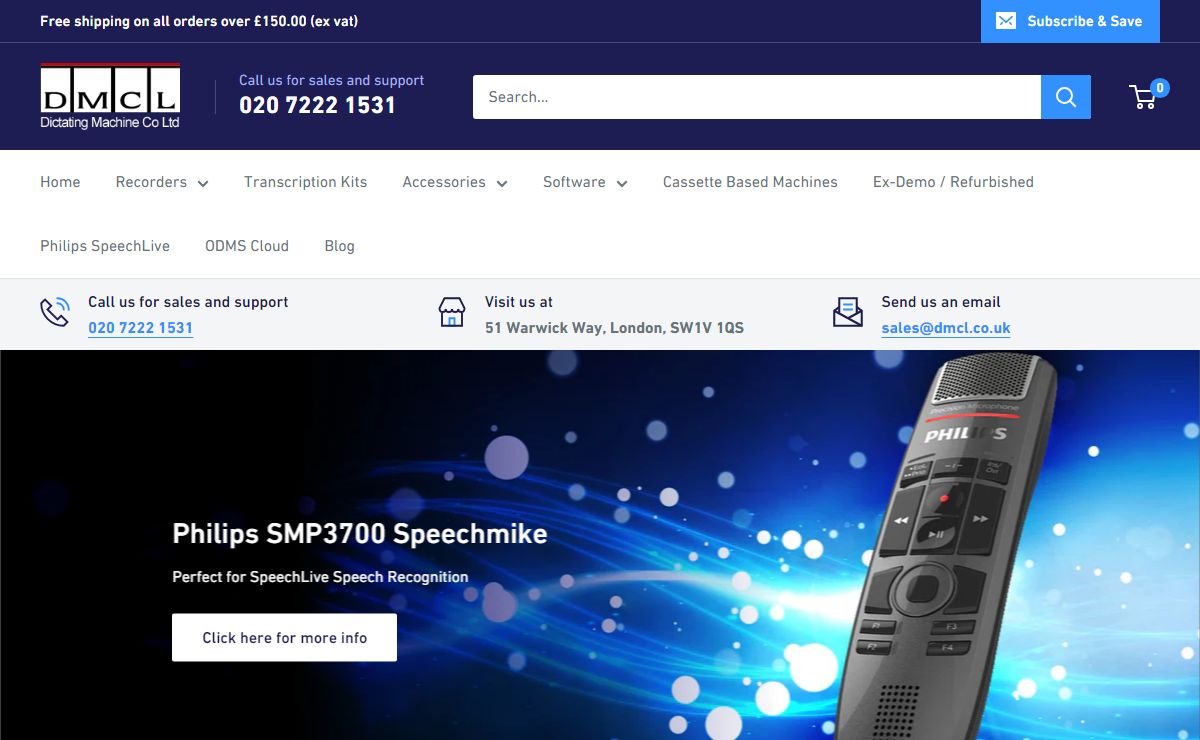The height and width of the screenshot is (740, 1200).
Task: Navigate to Philips SpeechLive page
Action: pyautogui.click(x=105, y=246)
